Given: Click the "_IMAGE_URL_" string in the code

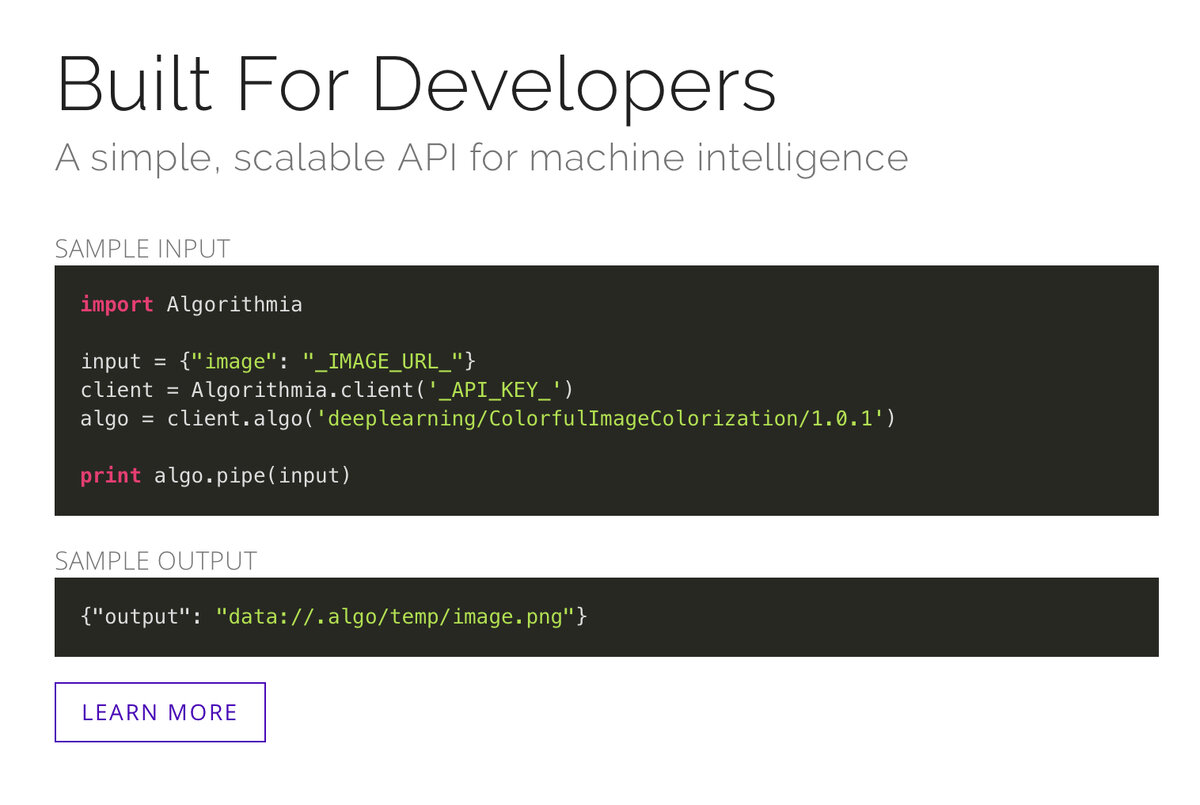Looking at the screenshot, I should point(382,361).
